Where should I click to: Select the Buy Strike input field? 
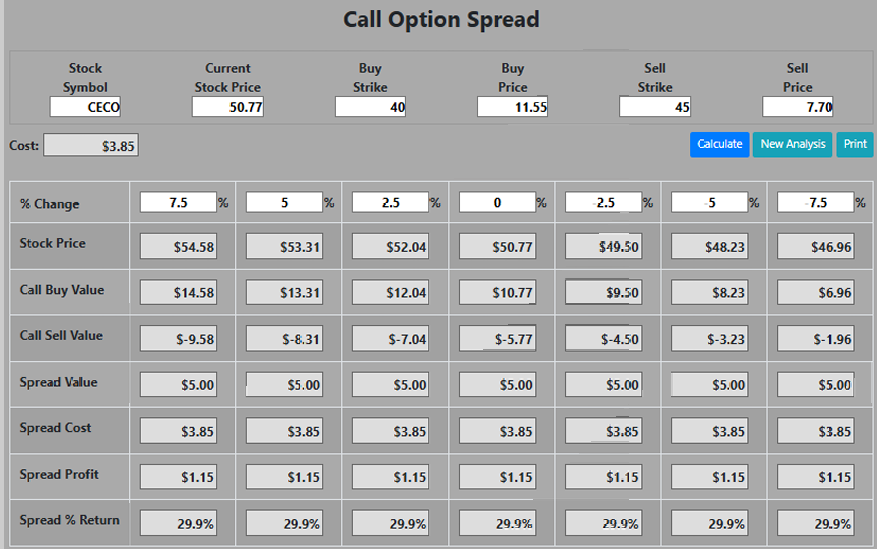370,107
